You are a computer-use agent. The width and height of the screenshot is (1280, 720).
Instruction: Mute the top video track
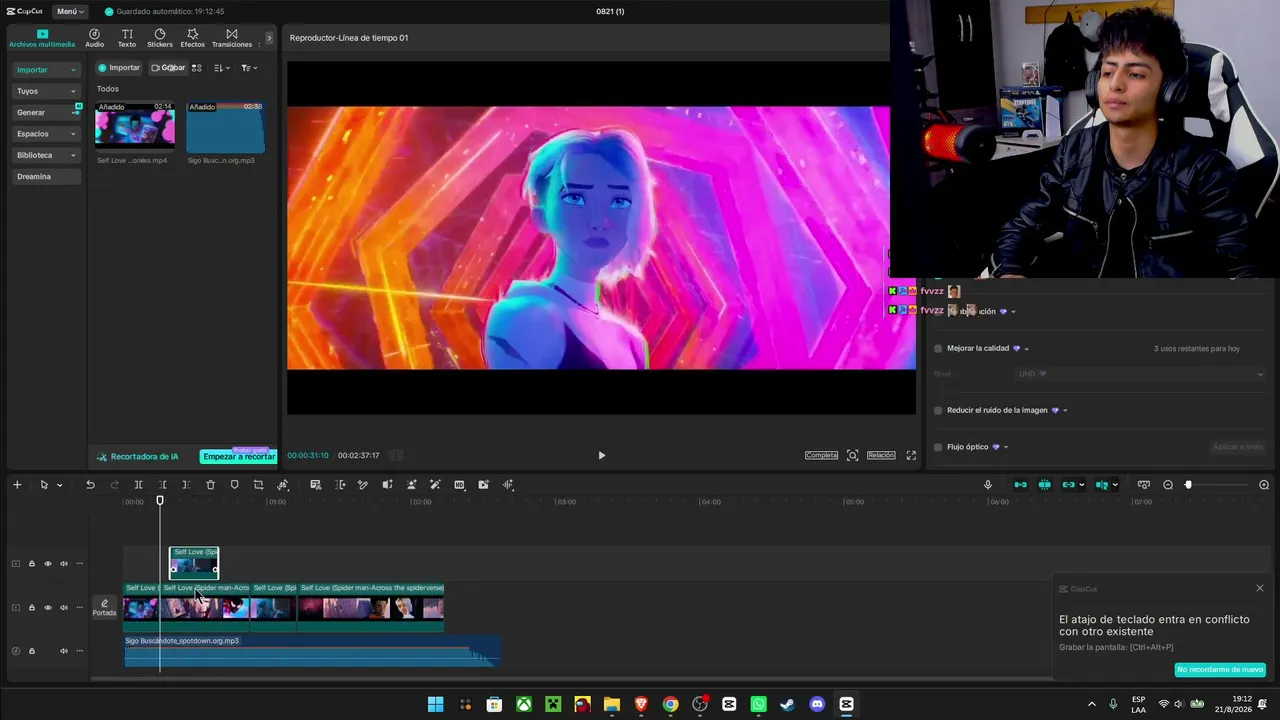(64, 564)
